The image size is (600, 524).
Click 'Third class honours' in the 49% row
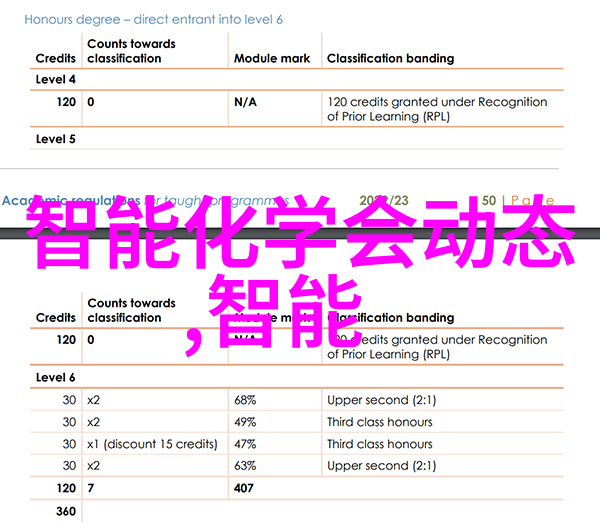tap(380, 422)
